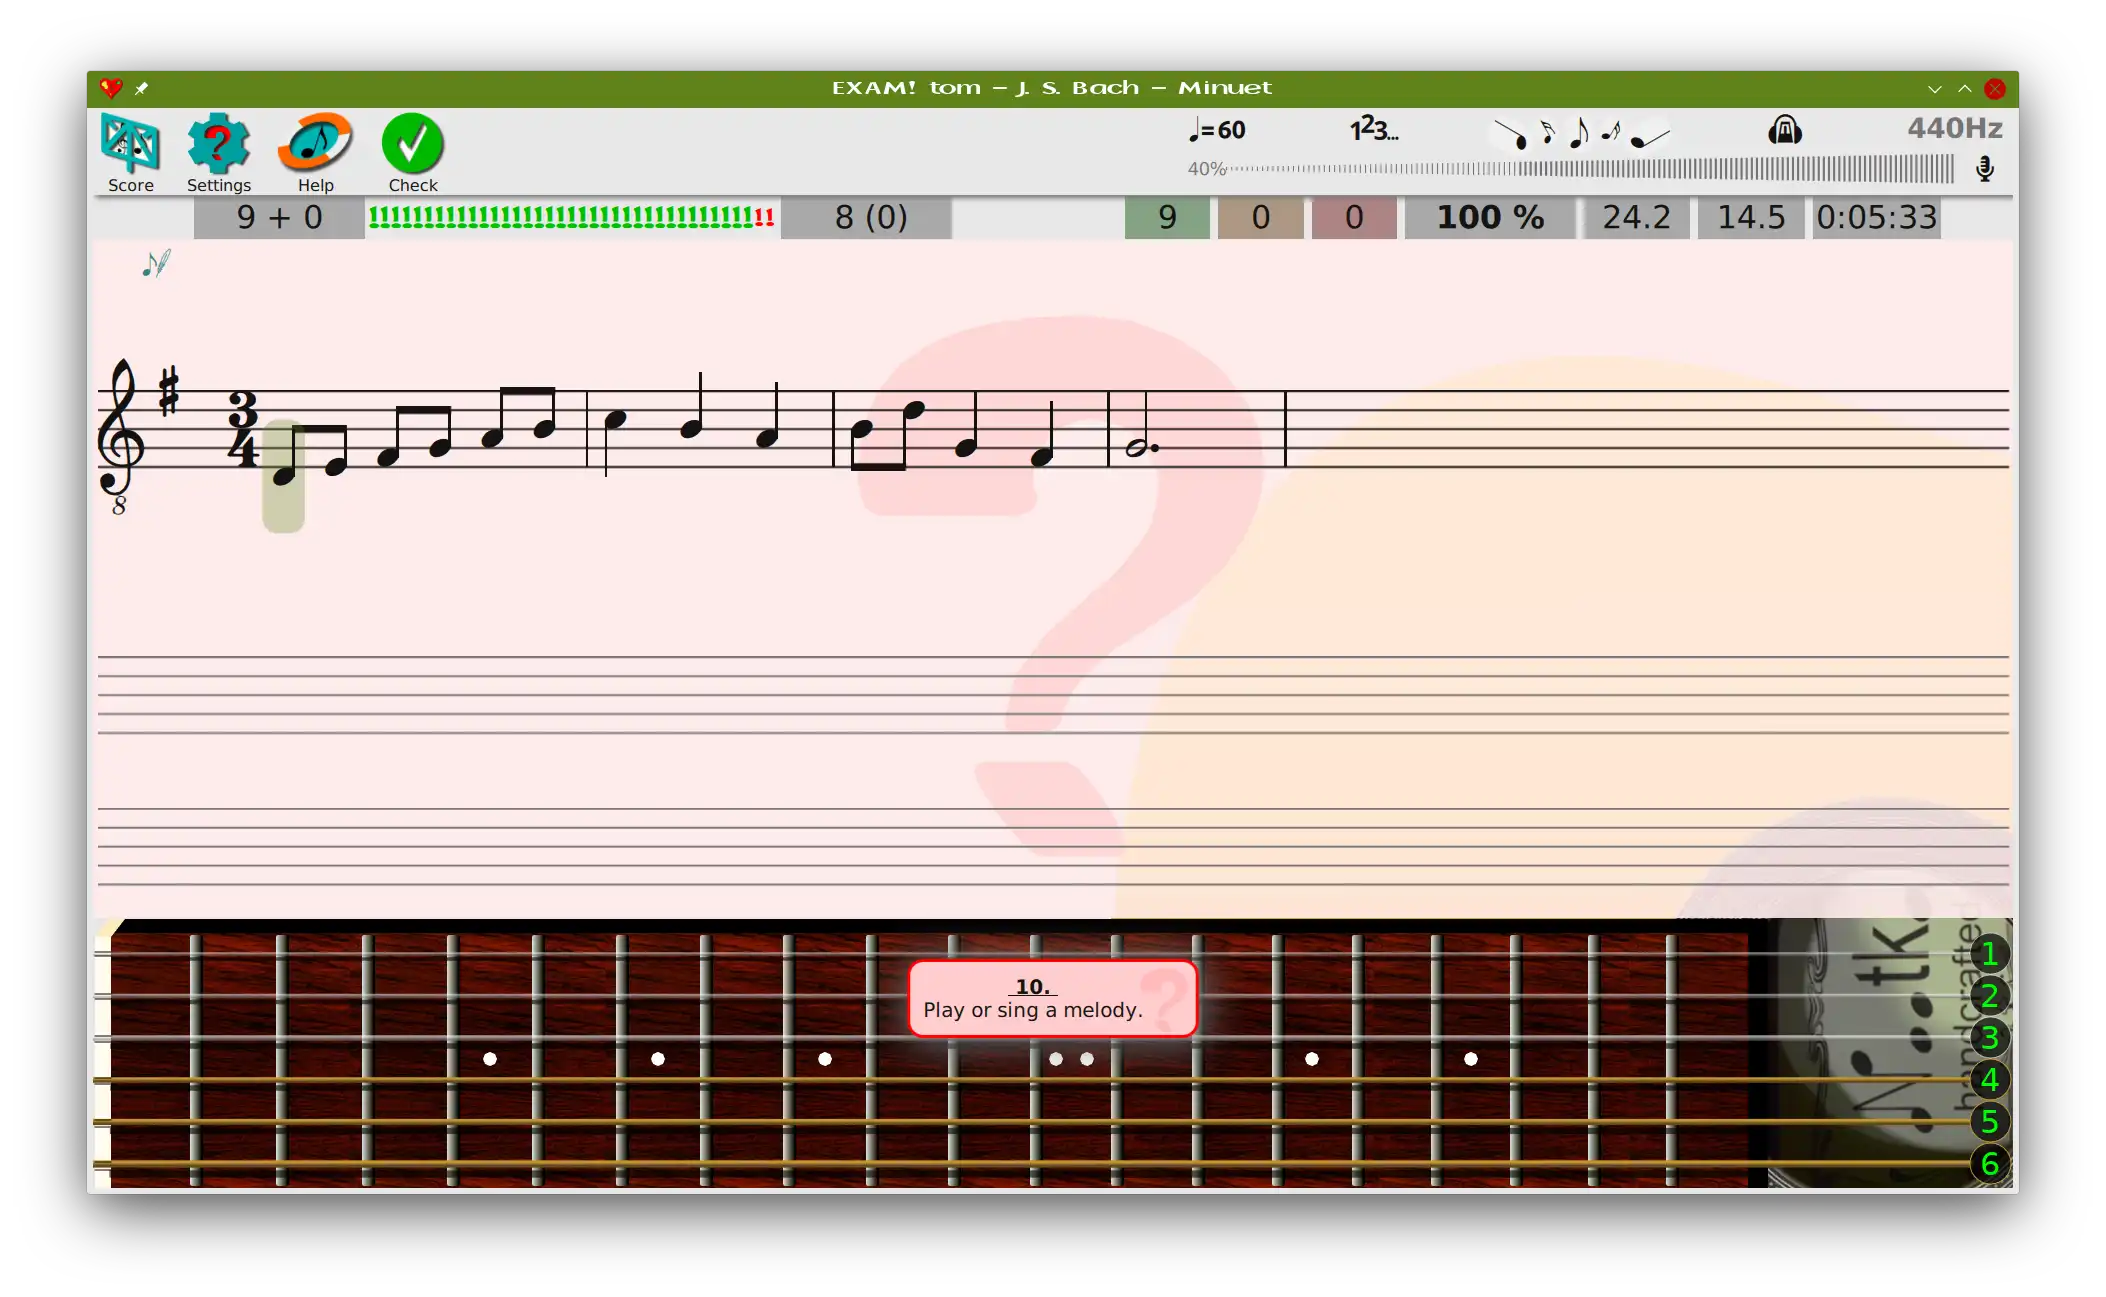Click the small note icon above the staff
2106x1297 pixels.
tap(156, 264)
